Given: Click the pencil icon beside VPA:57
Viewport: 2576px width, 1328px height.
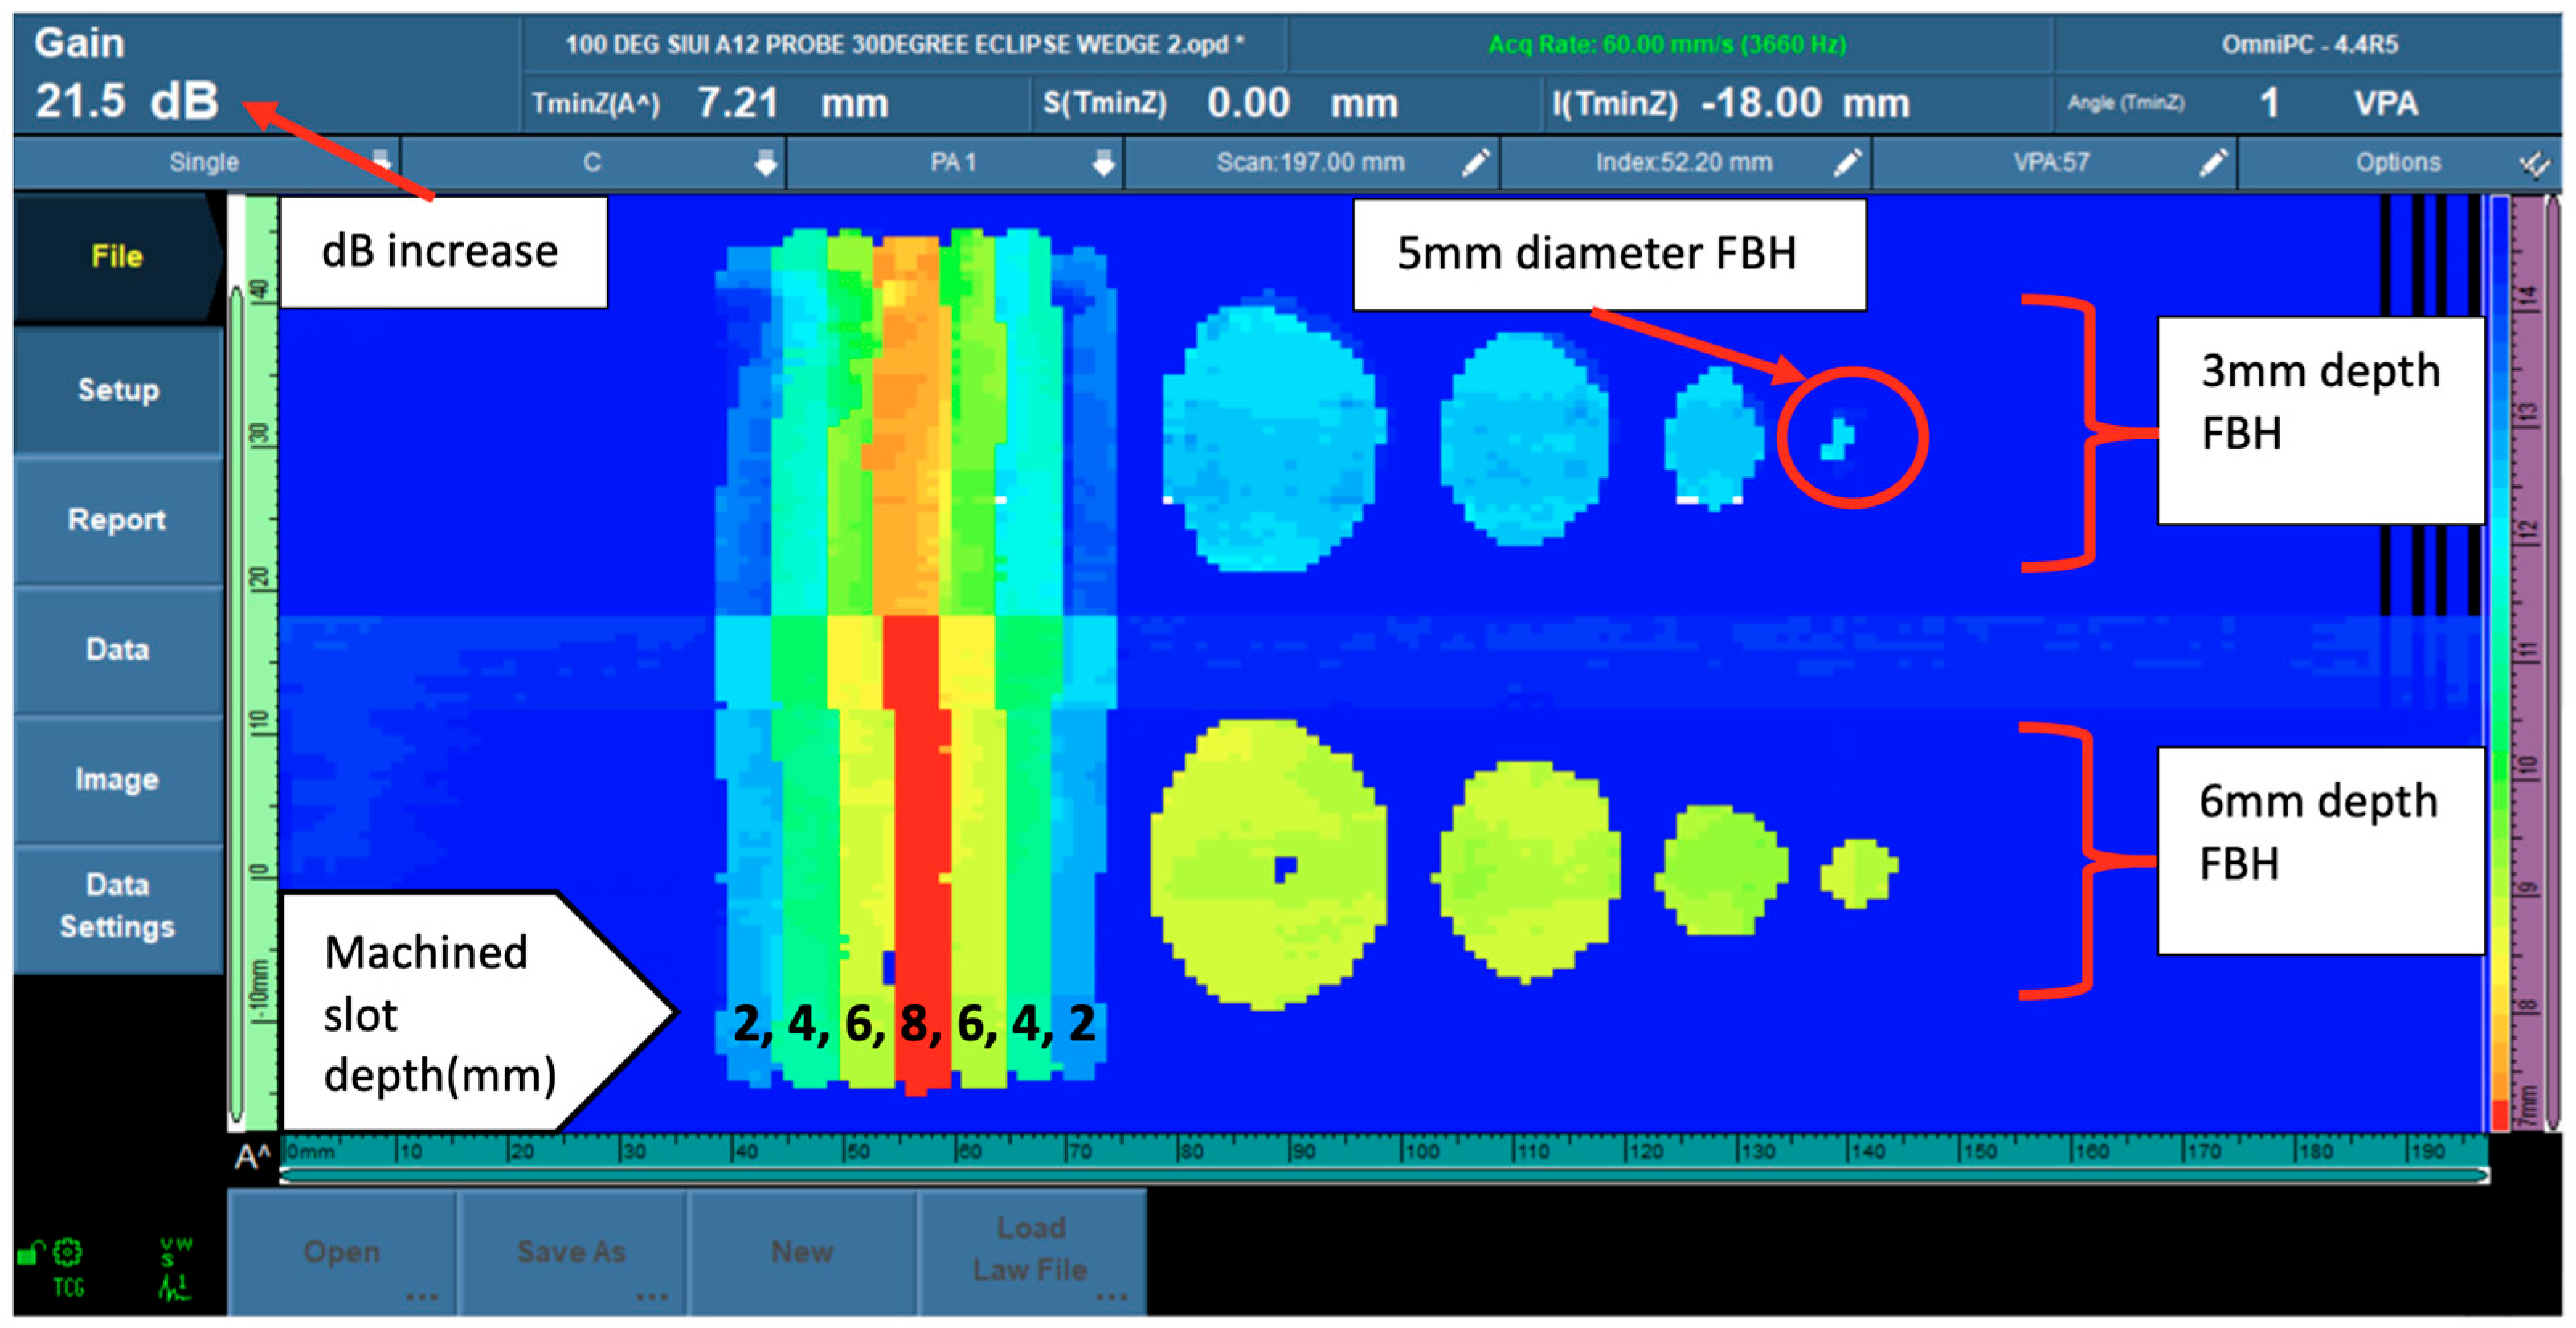Looking at the screenshot, I should pyautogui.click(x=2213, y=162).
